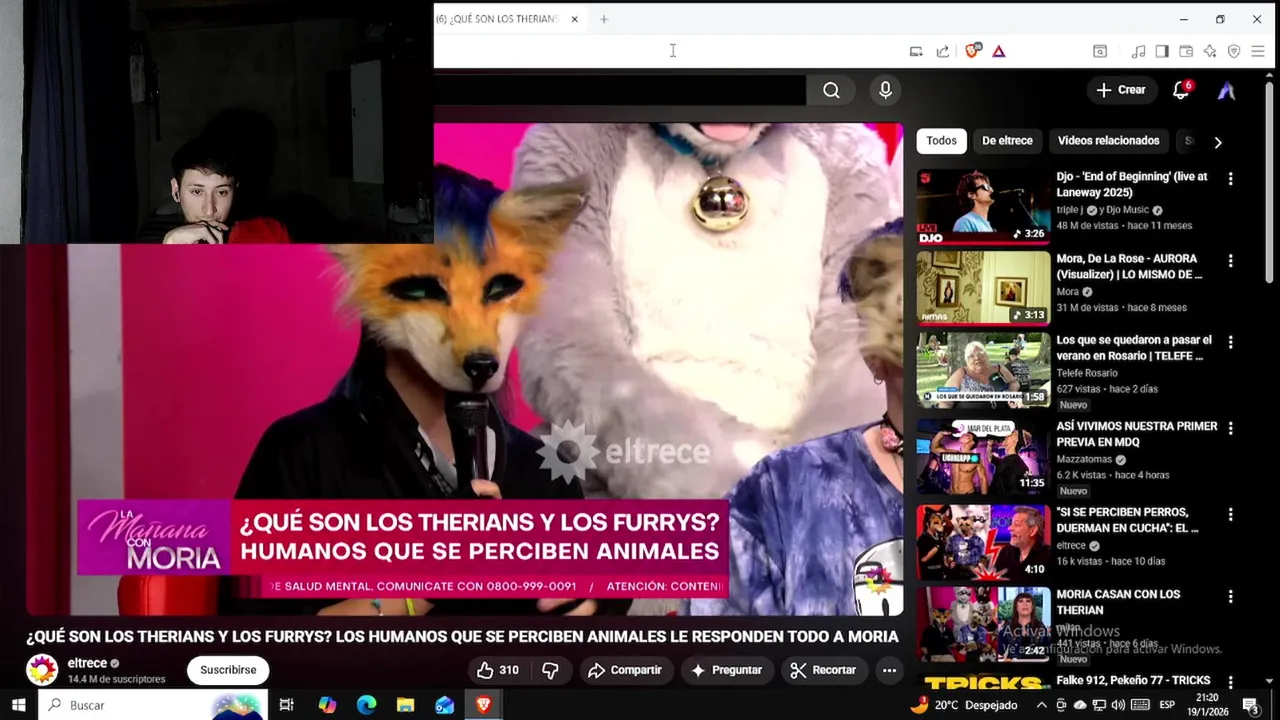Open ASÍ VIVIMOS NUESTRA PRIMER PREVIA title
The height and width of the screenshot is (720, 1280).
1137,434
